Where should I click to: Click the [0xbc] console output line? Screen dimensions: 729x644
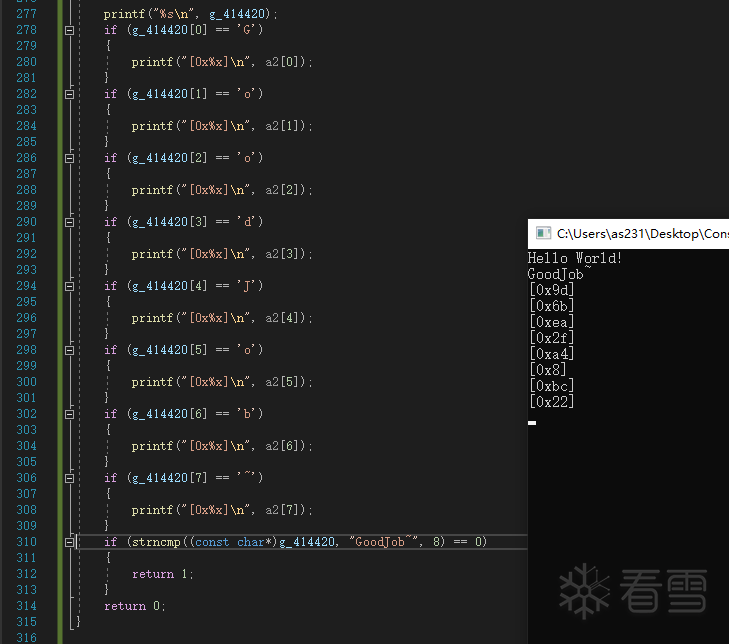coord(551,386)
